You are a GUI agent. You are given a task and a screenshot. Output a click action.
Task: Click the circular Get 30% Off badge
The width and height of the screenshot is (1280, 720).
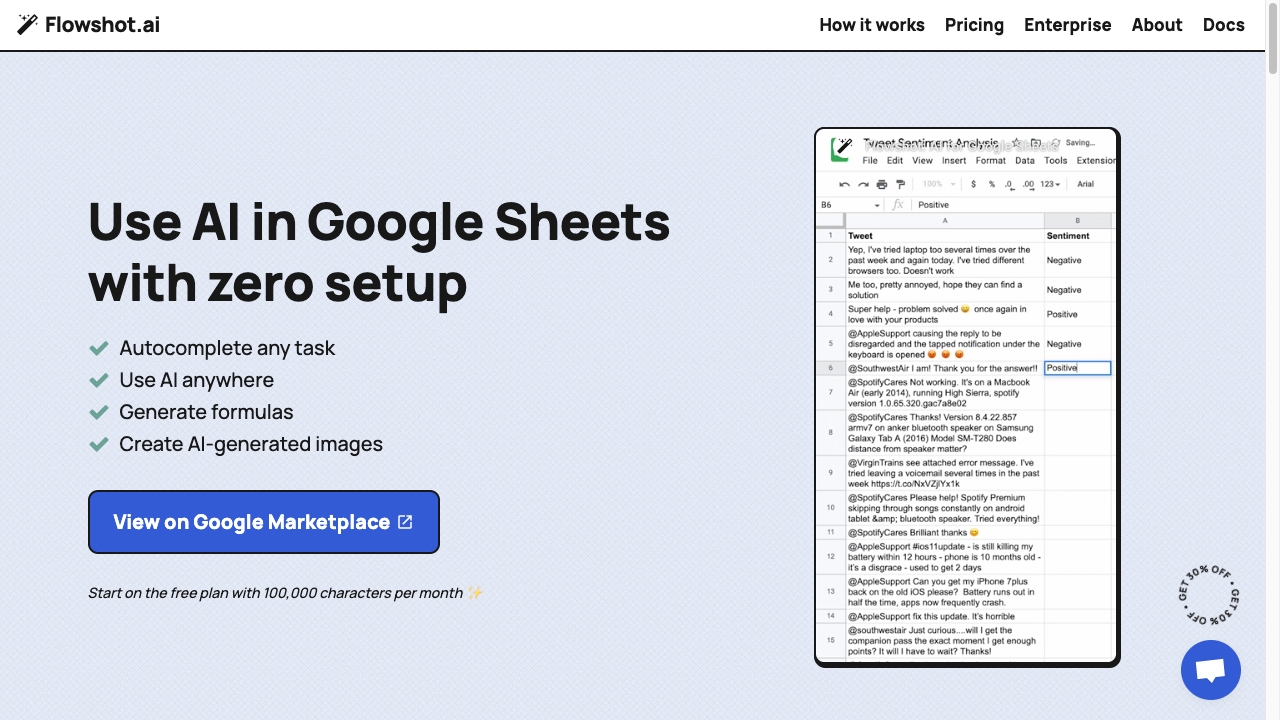[1208, 596]
